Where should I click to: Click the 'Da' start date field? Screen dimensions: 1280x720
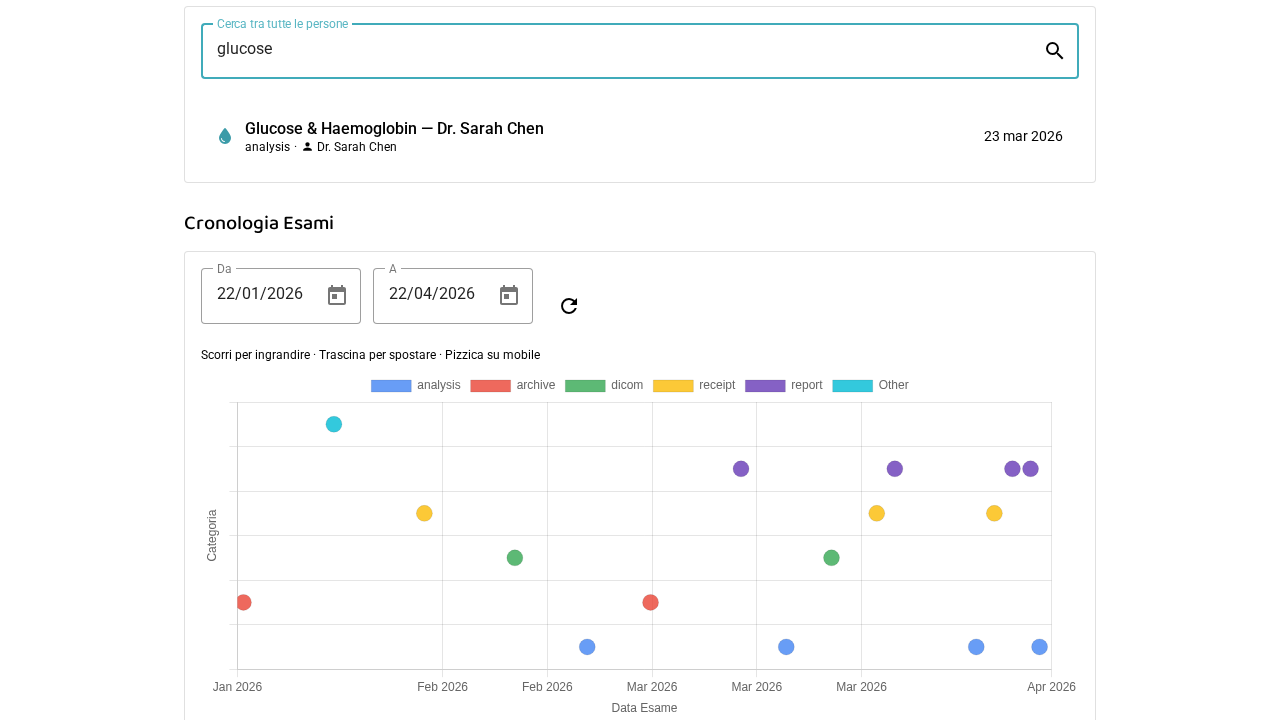click(x=260, y=294)
